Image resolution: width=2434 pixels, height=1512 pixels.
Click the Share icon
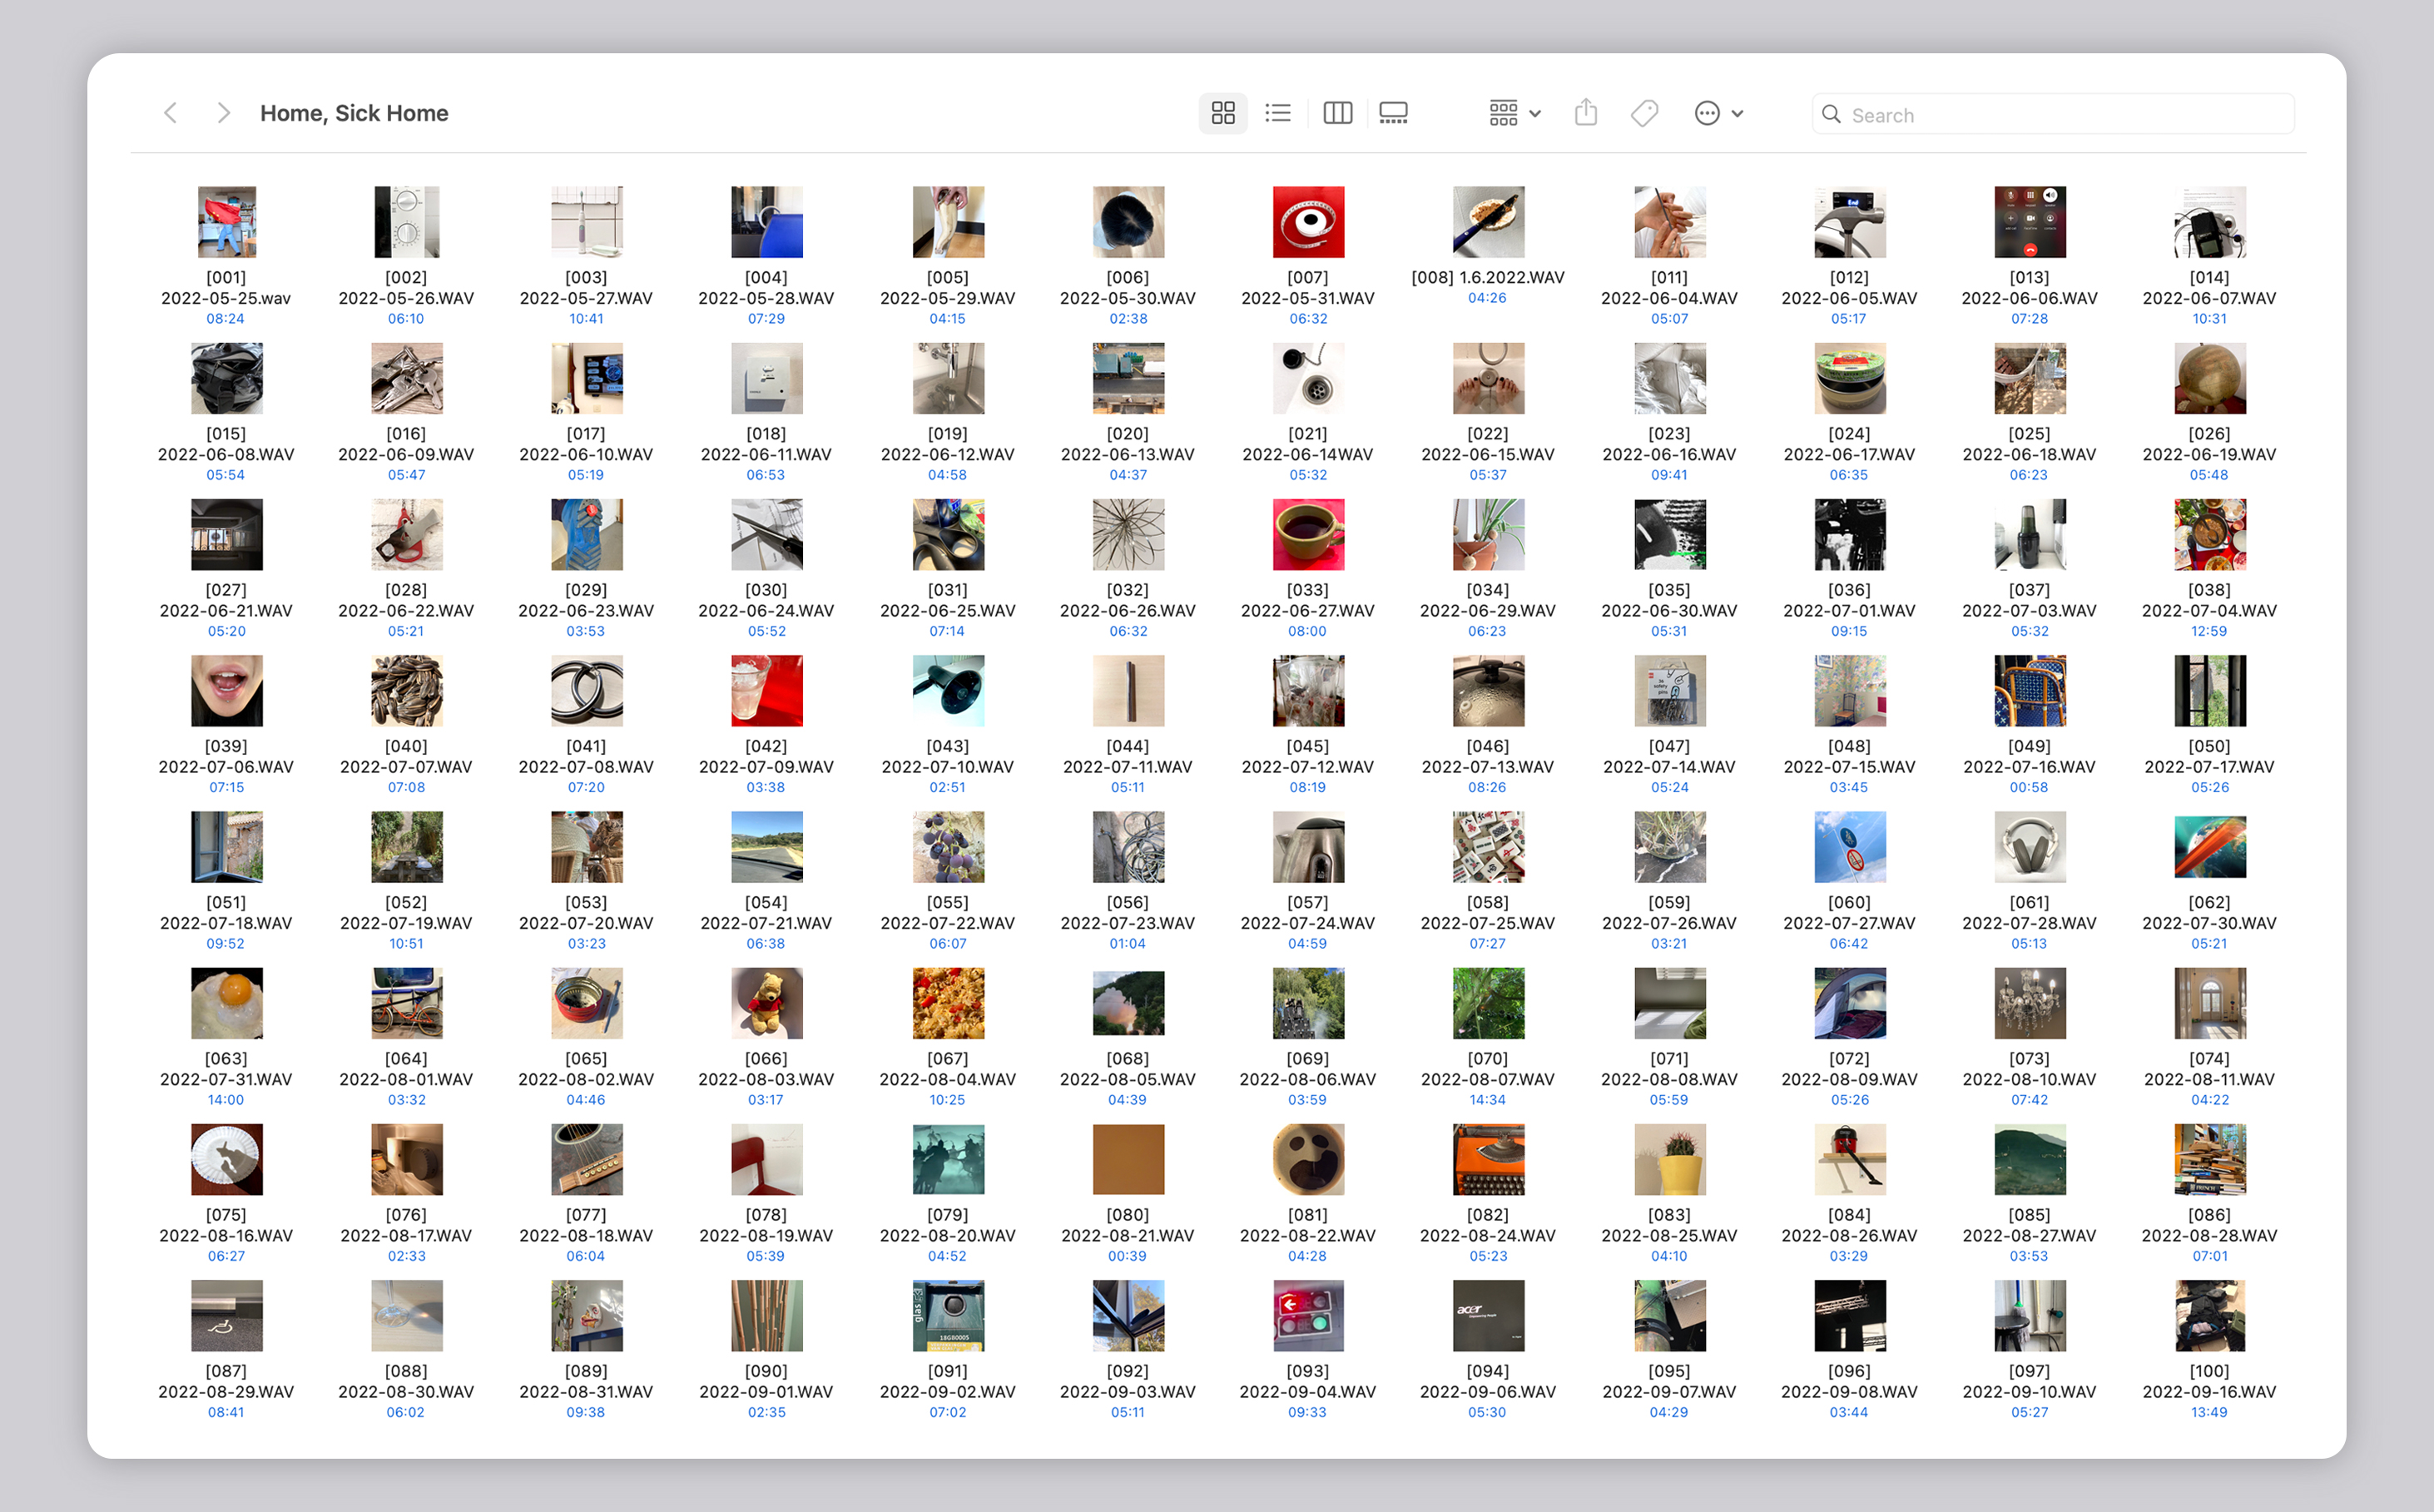coord(1585,112)
